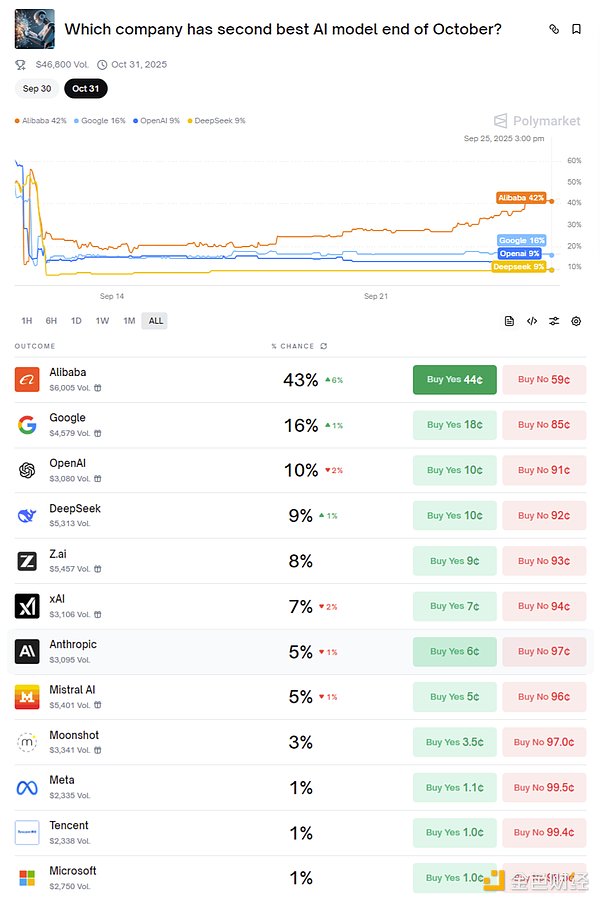This screenshot has height=902, width=600.
Task: Switch chart range to ALL
Action: [x=155, y=320]
